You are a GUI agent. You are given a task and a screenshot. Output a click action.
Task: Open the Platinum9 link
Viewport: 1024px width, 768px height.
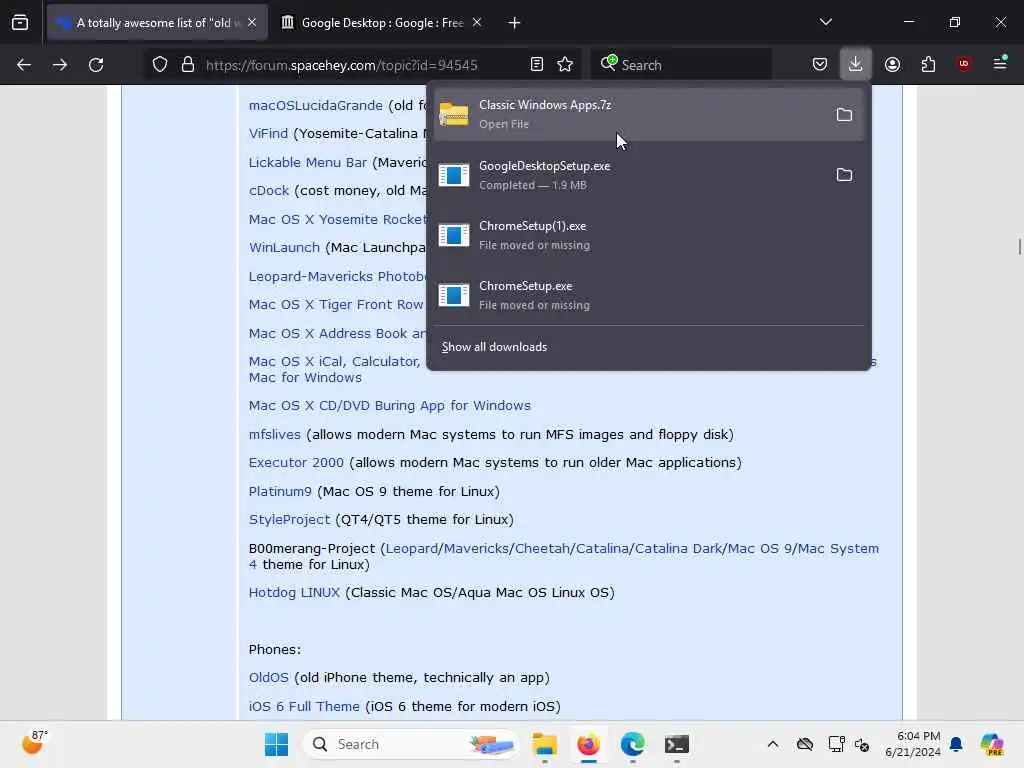(x=280, y=491)
